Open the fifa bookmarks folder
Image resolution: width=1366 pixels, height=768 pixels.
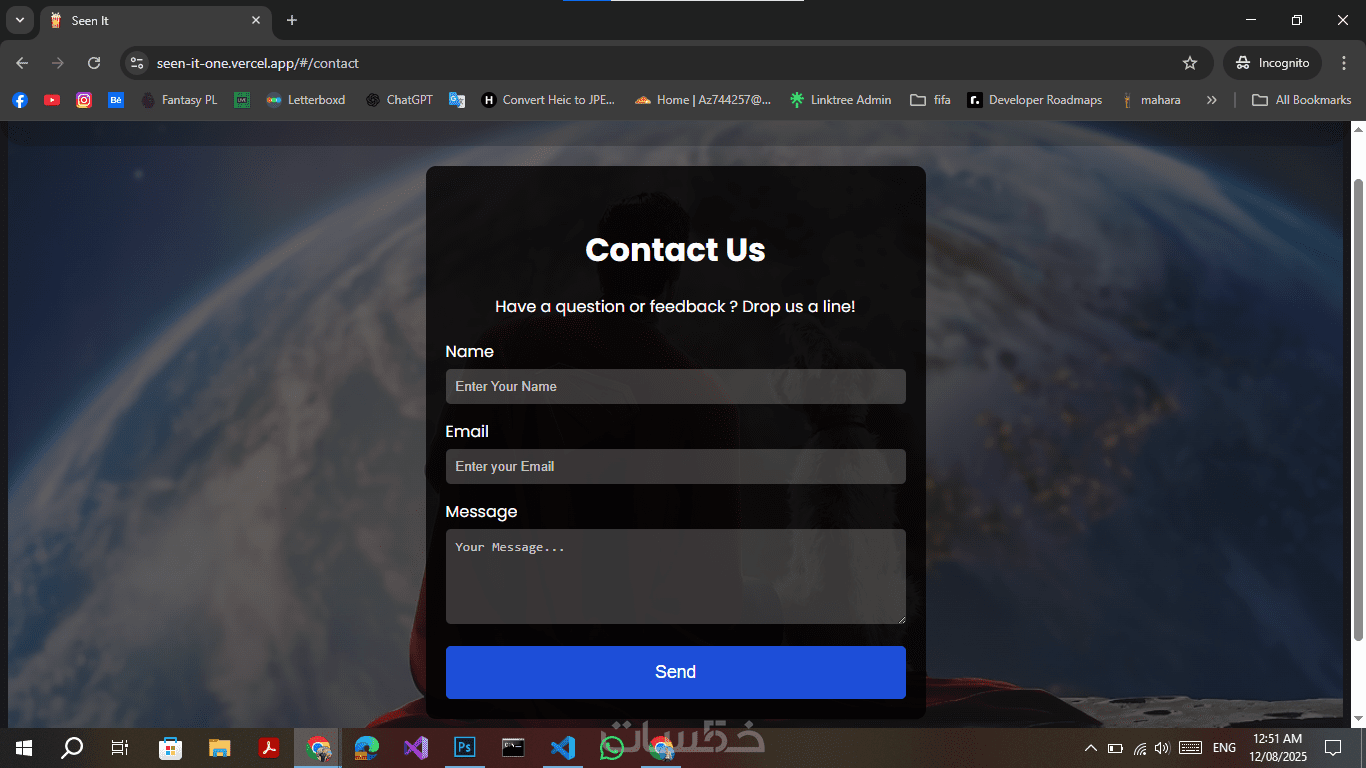point(930,100)
